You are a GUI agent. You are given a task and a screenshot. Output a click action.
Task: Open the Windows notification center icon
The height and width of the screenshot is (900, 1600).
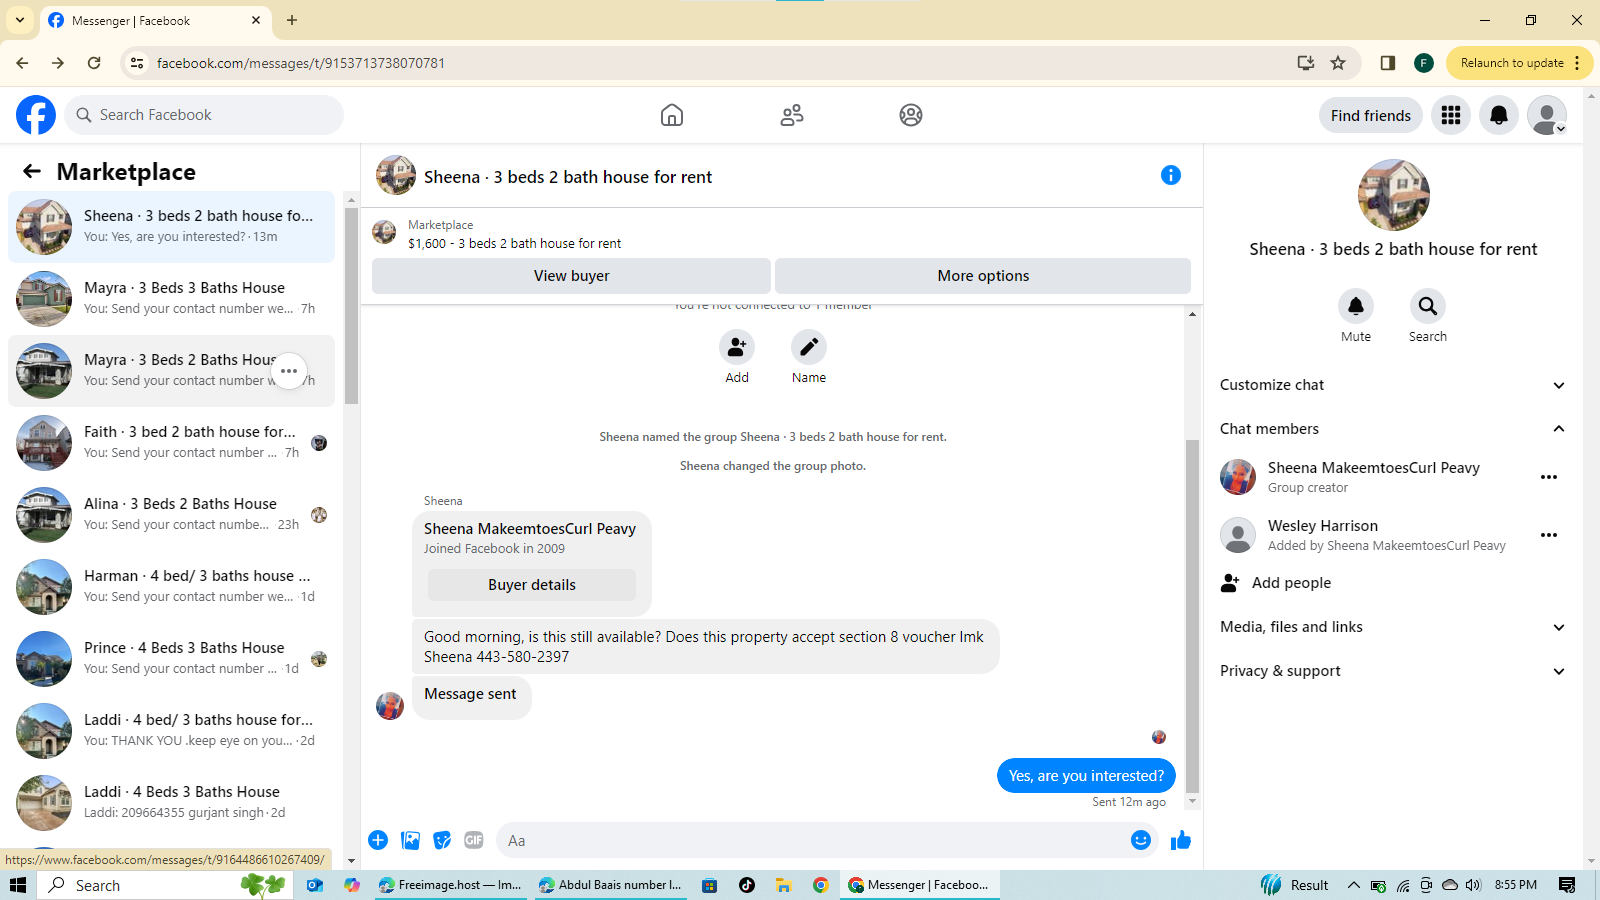coord(1567,885)
